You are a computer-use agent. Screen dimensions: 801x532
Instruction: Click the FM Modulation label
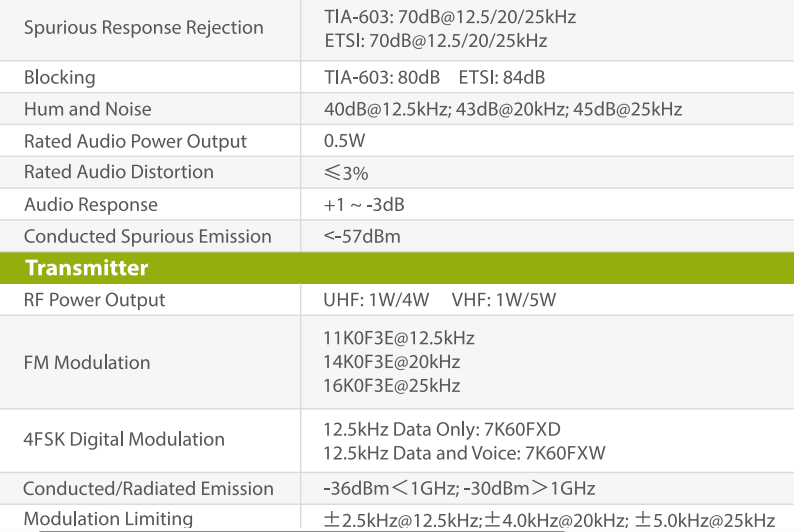point(87,363)
